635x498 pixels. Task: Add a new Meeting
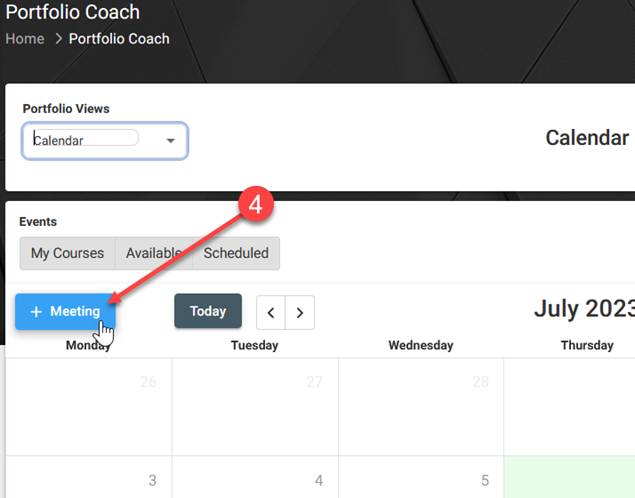click(x=65, y=311)
